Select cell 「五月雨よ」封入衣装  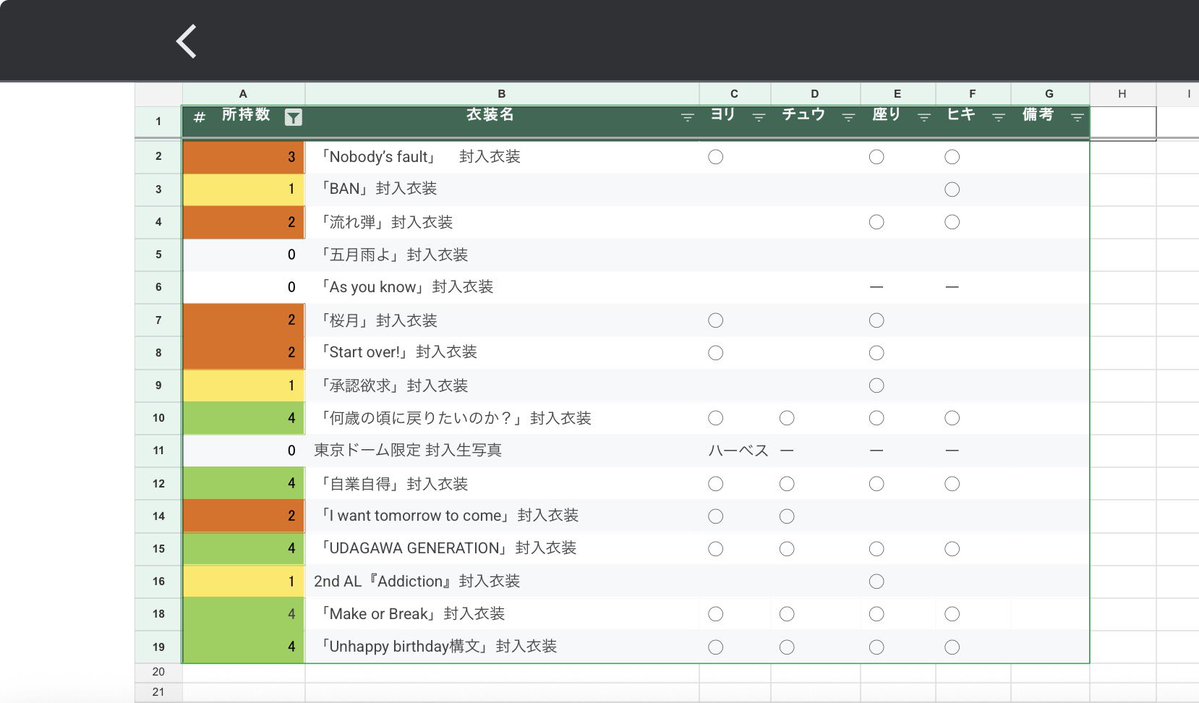click(502, 254)
